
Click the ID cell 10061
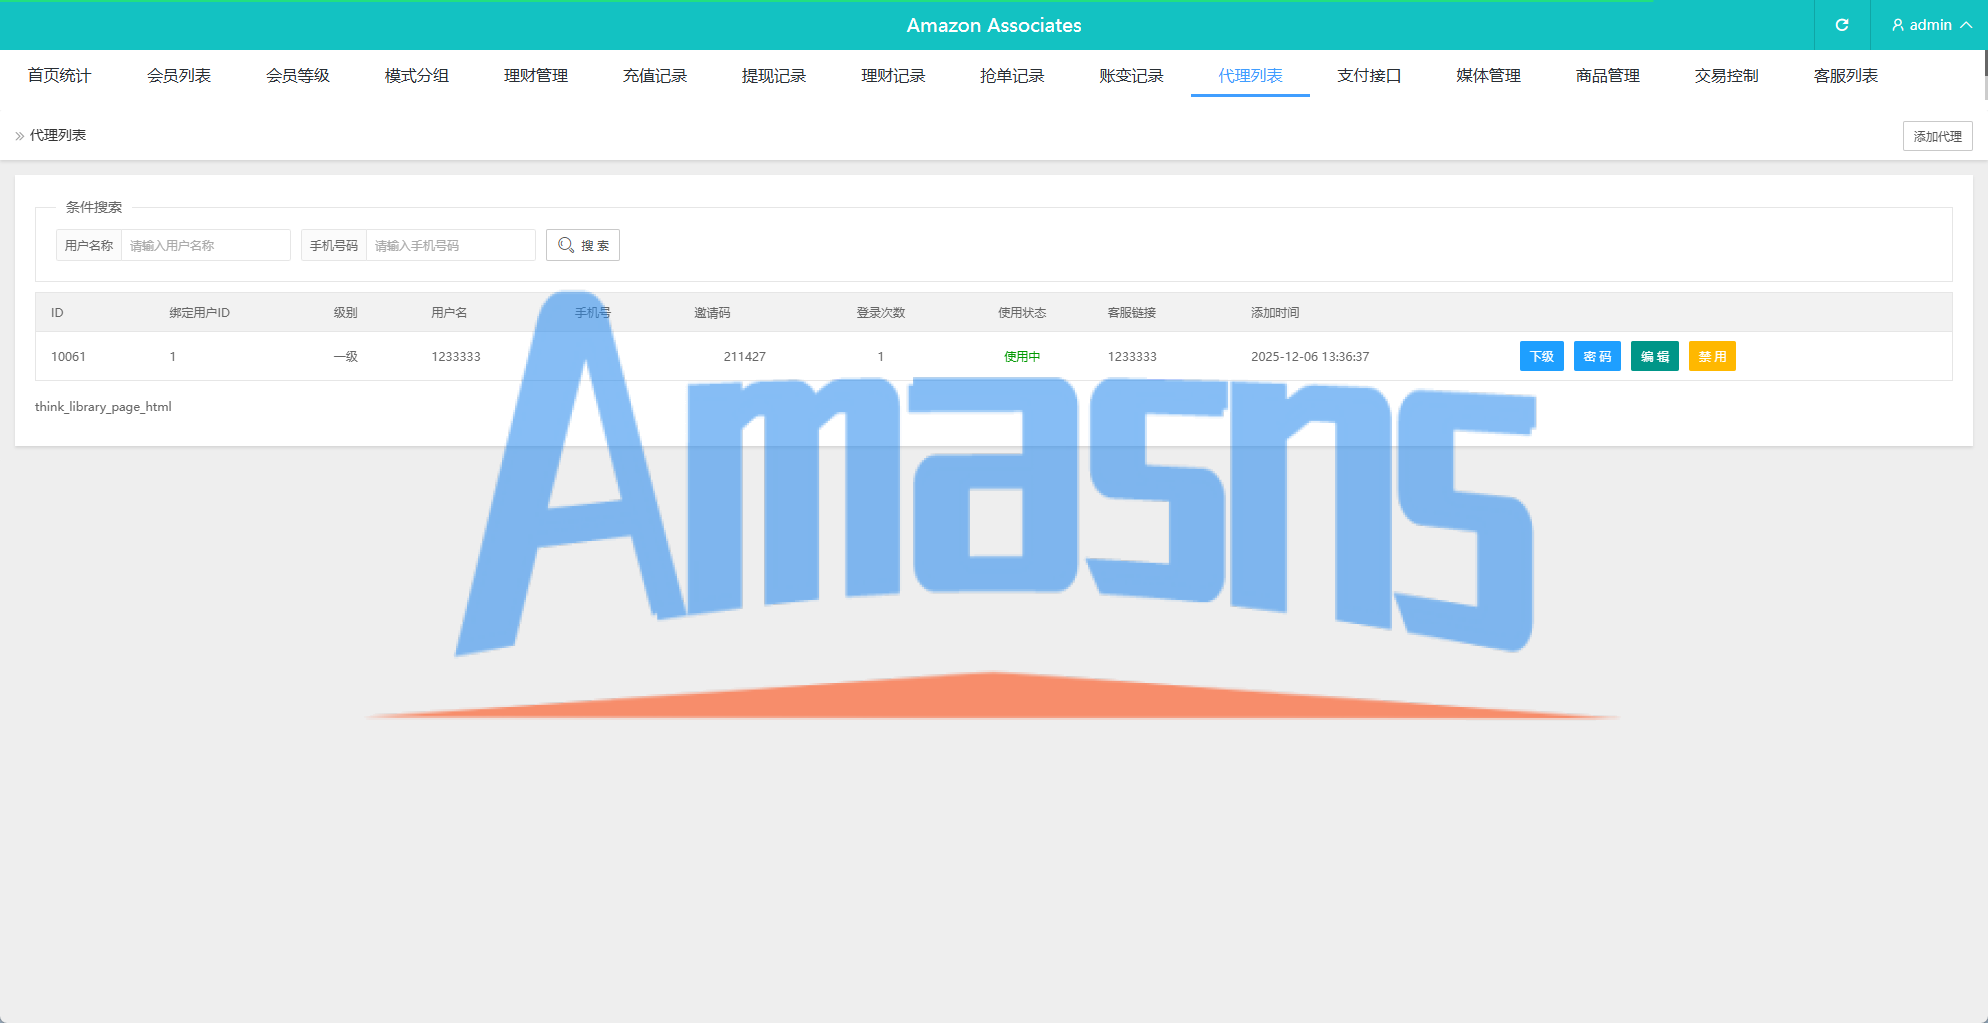coord(68,356)
